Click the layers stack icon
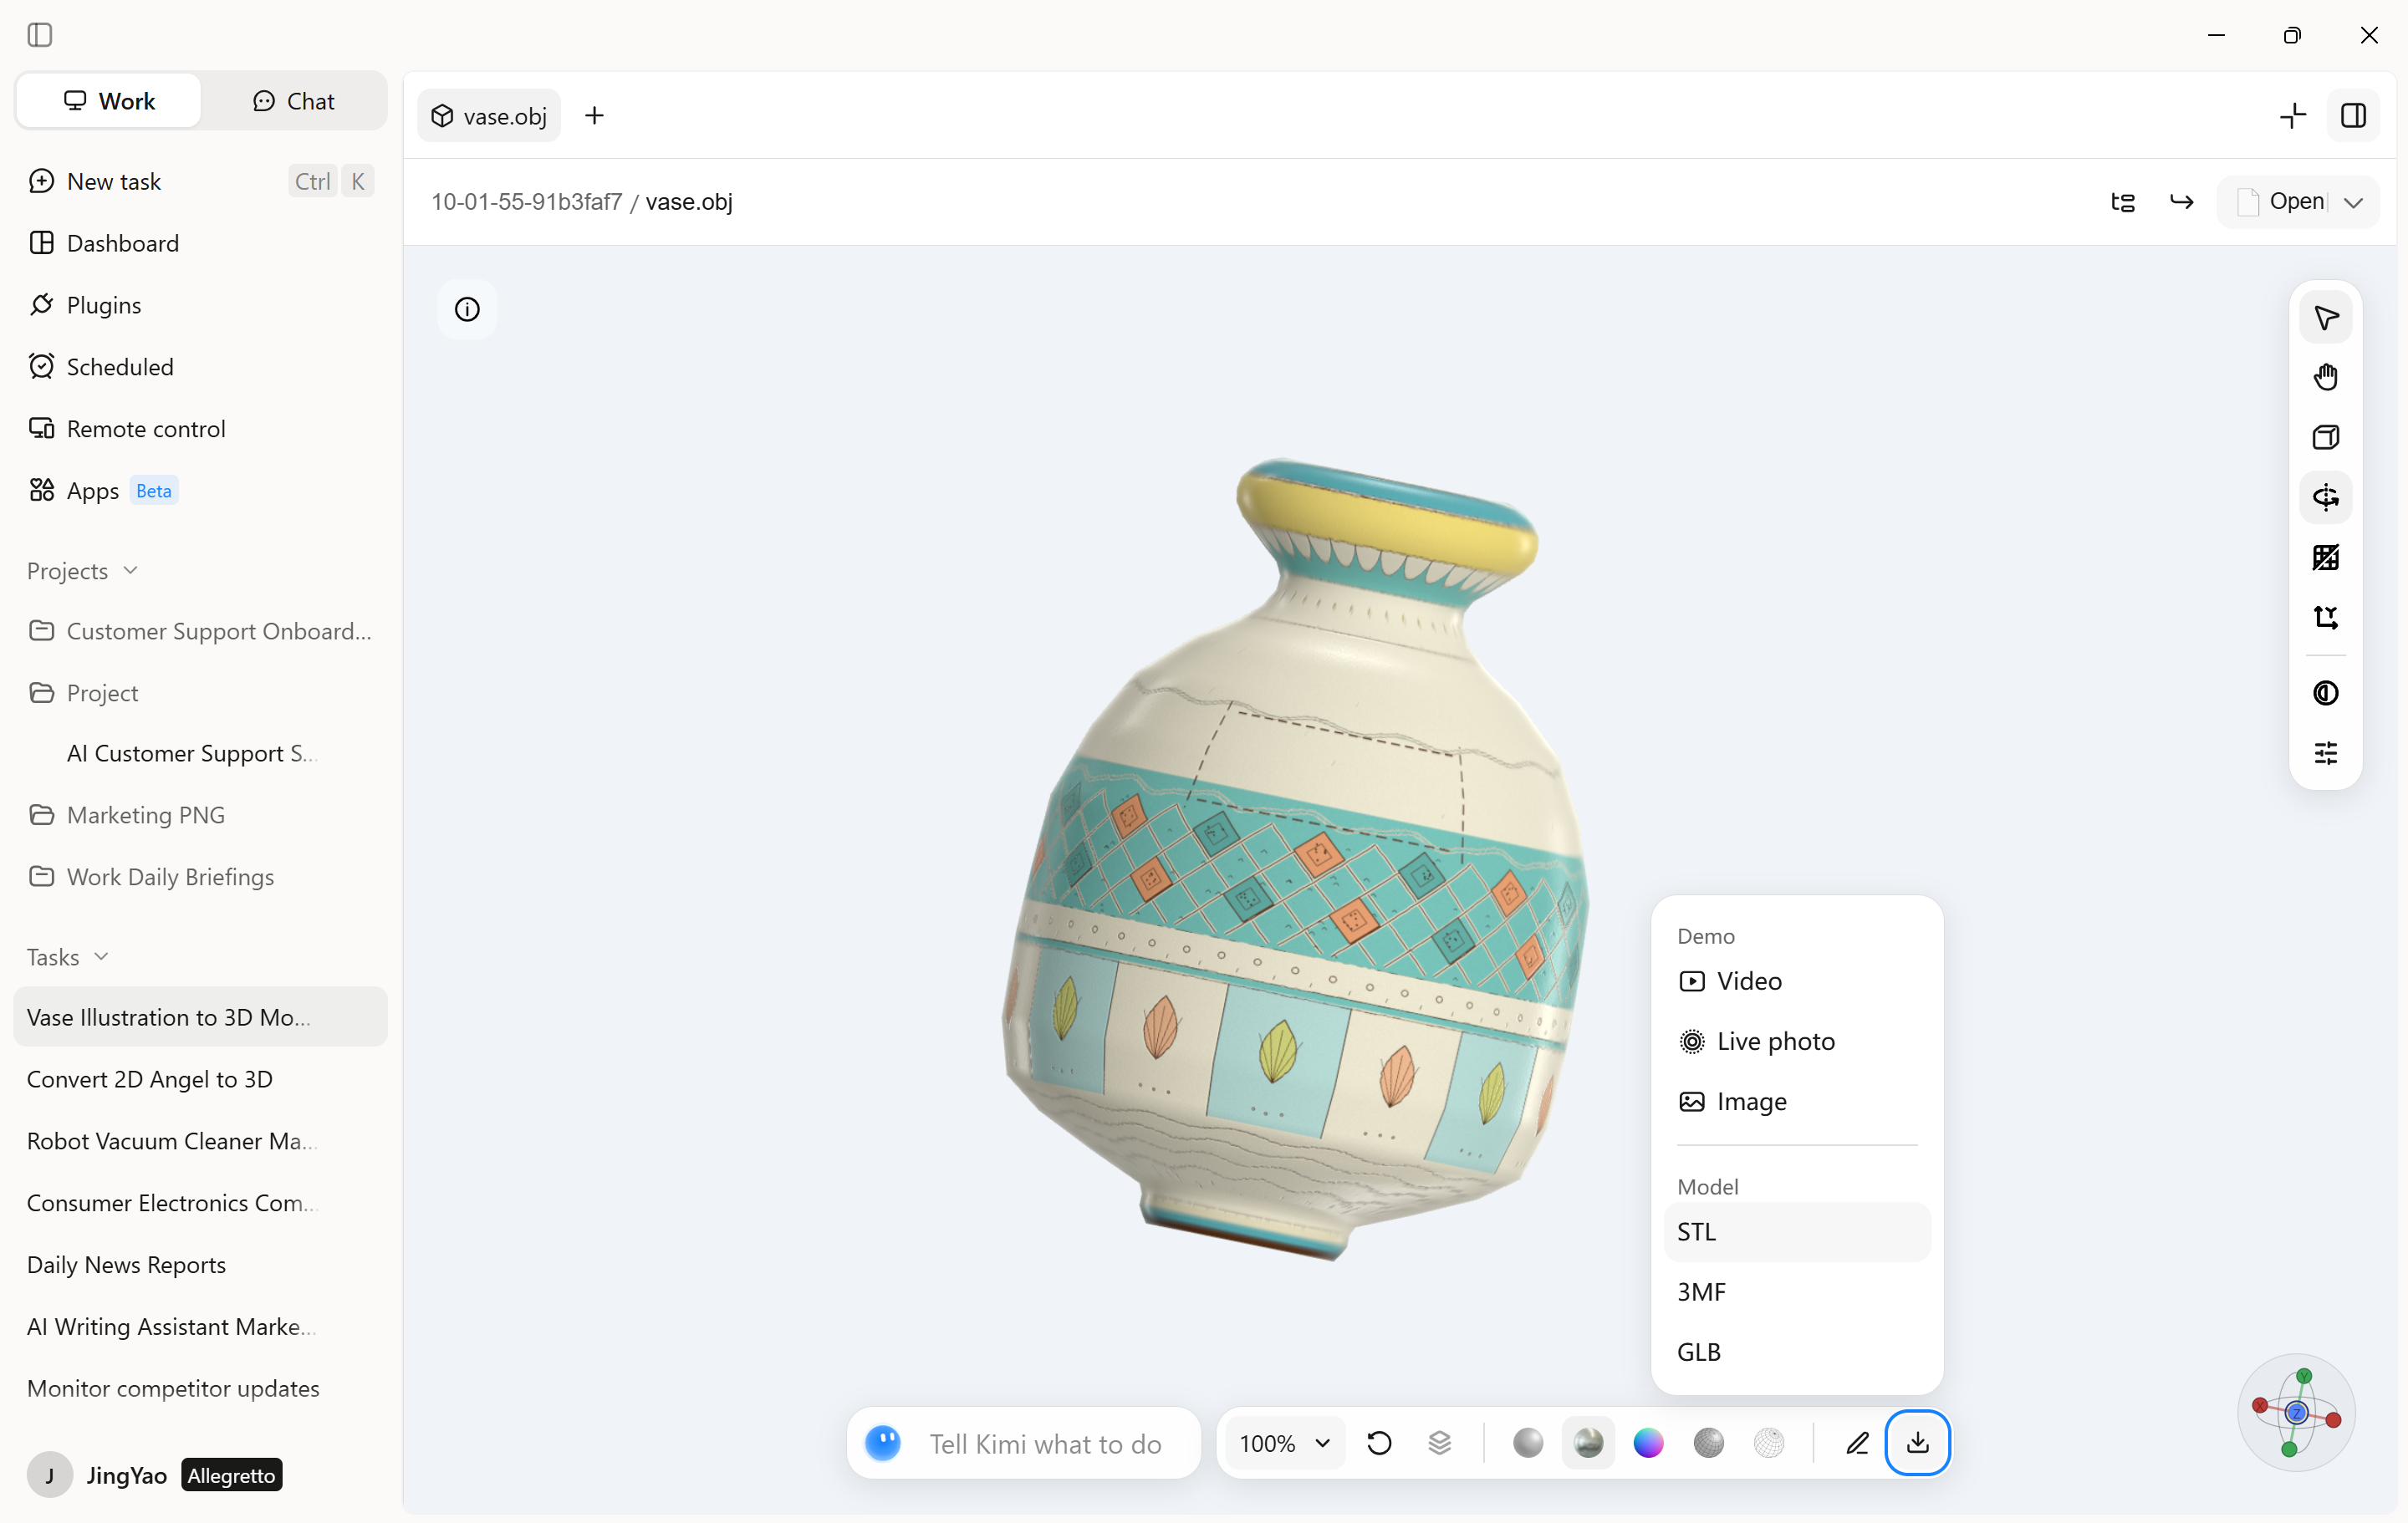Image resolution: width=2408 pixels, height=1523 pixels. pos(1439,1443)
